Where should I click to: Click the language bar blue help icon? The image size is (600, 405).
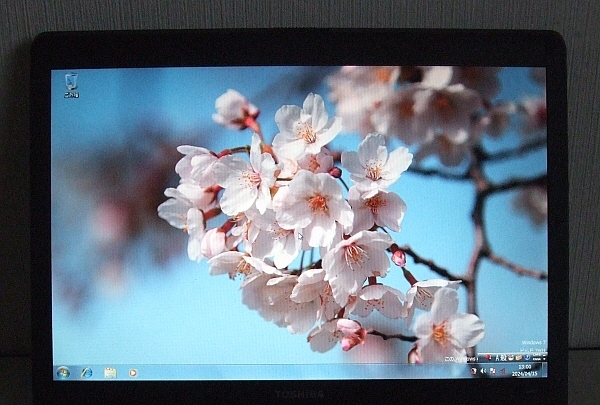coord(527,357)
